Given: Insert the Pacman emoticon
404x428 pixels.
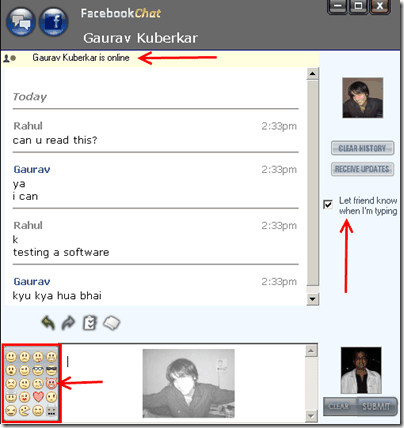Looking at the screenshot, I should point(24,410).
